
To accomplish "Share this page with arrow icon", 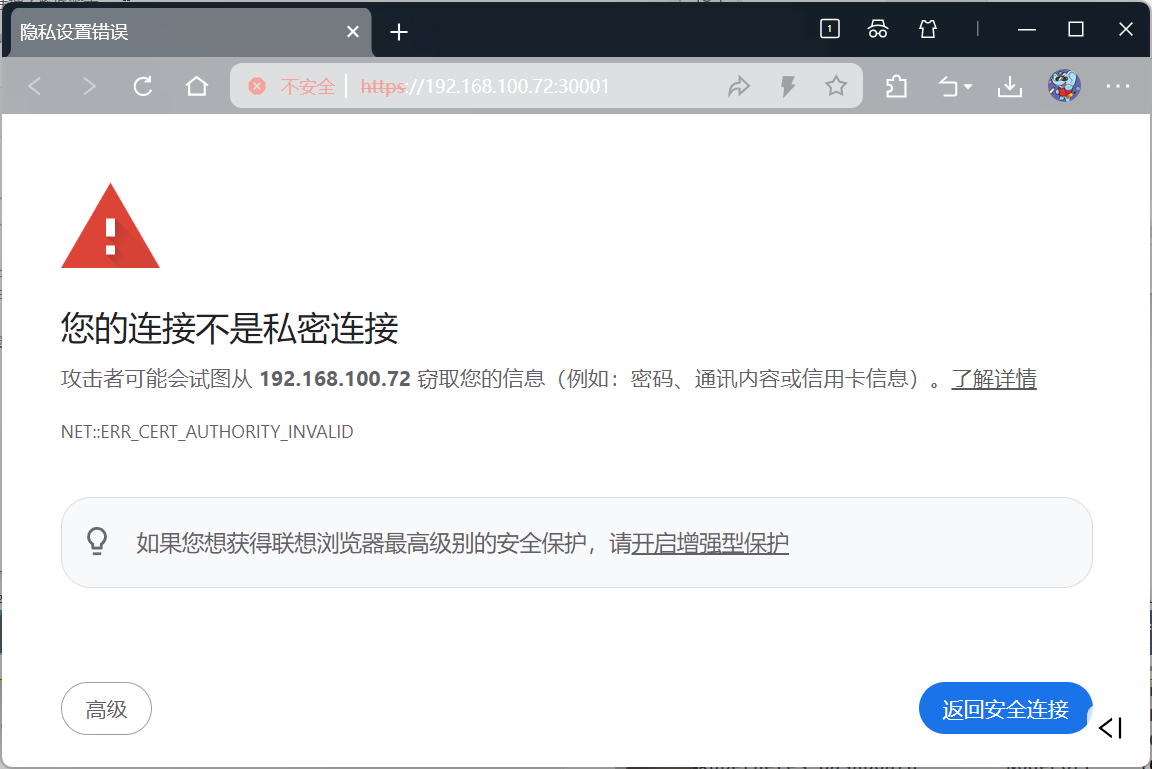I will click(738, 87).
